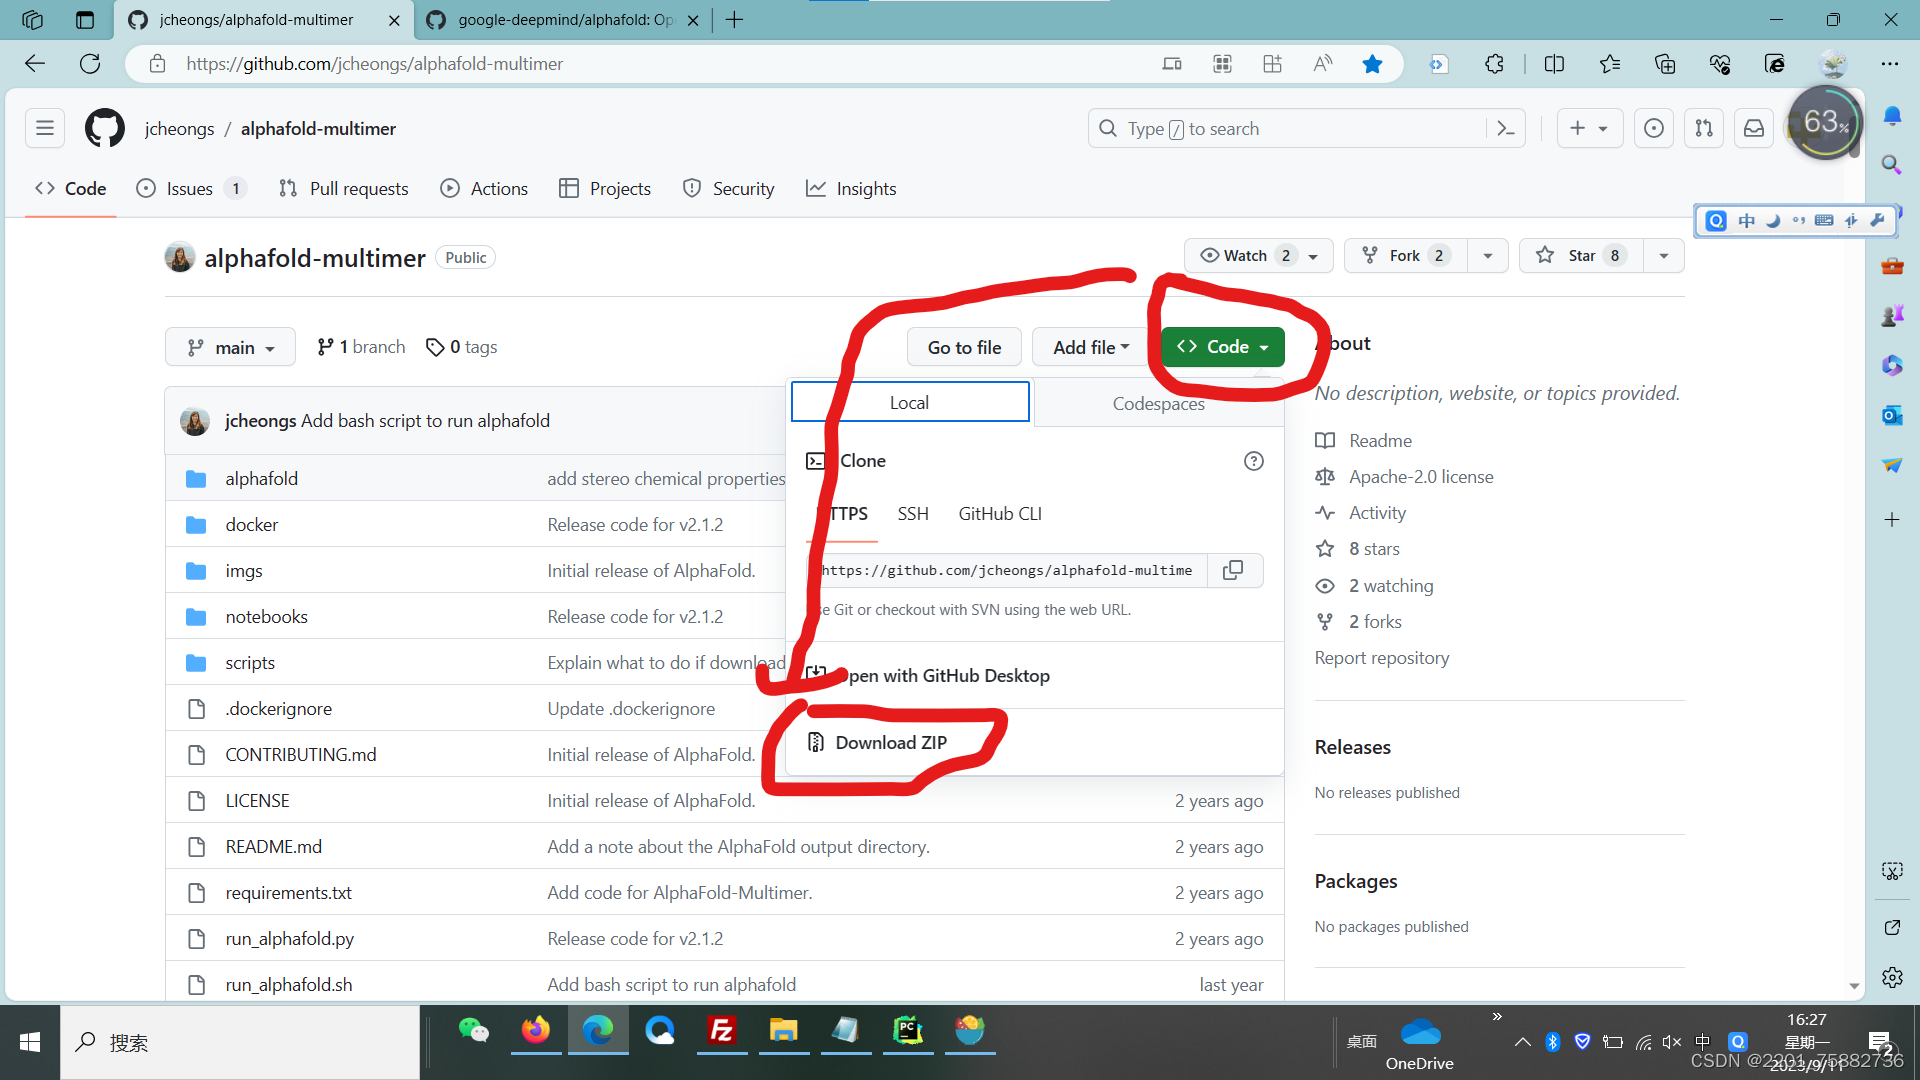Open the notifications inbox icon
The height and width of the screenshot is (1080, 1920).
point(1754,129)
